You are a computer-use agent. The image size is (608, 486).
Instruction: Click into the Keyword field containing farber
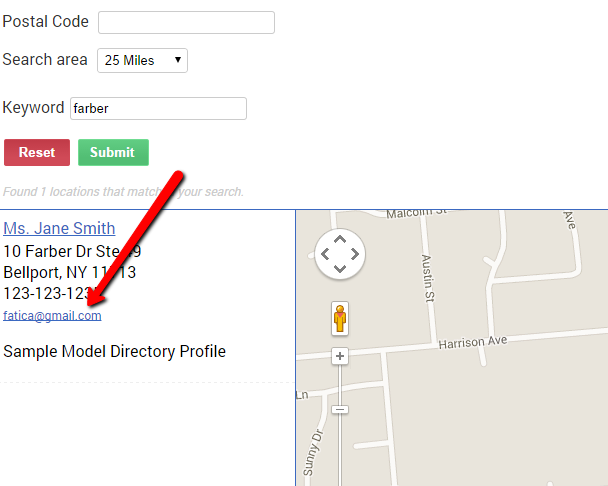(158, 108)
